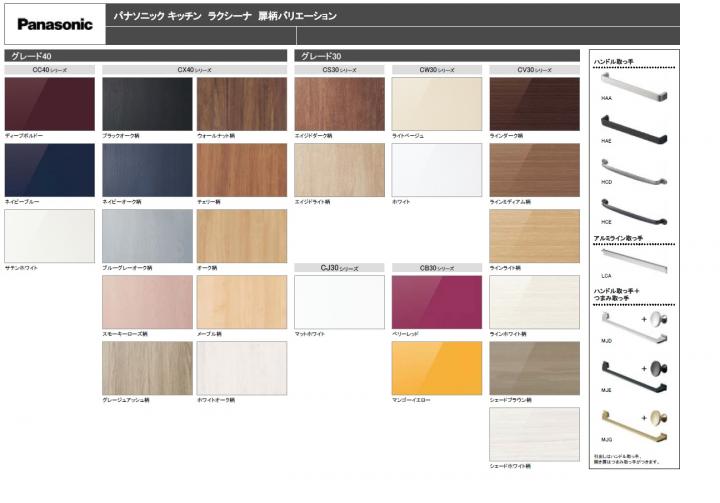The height and width of the screenshot is (503, 720).
Task: Open the CX40 series header
Action: [x=194, y=70]
